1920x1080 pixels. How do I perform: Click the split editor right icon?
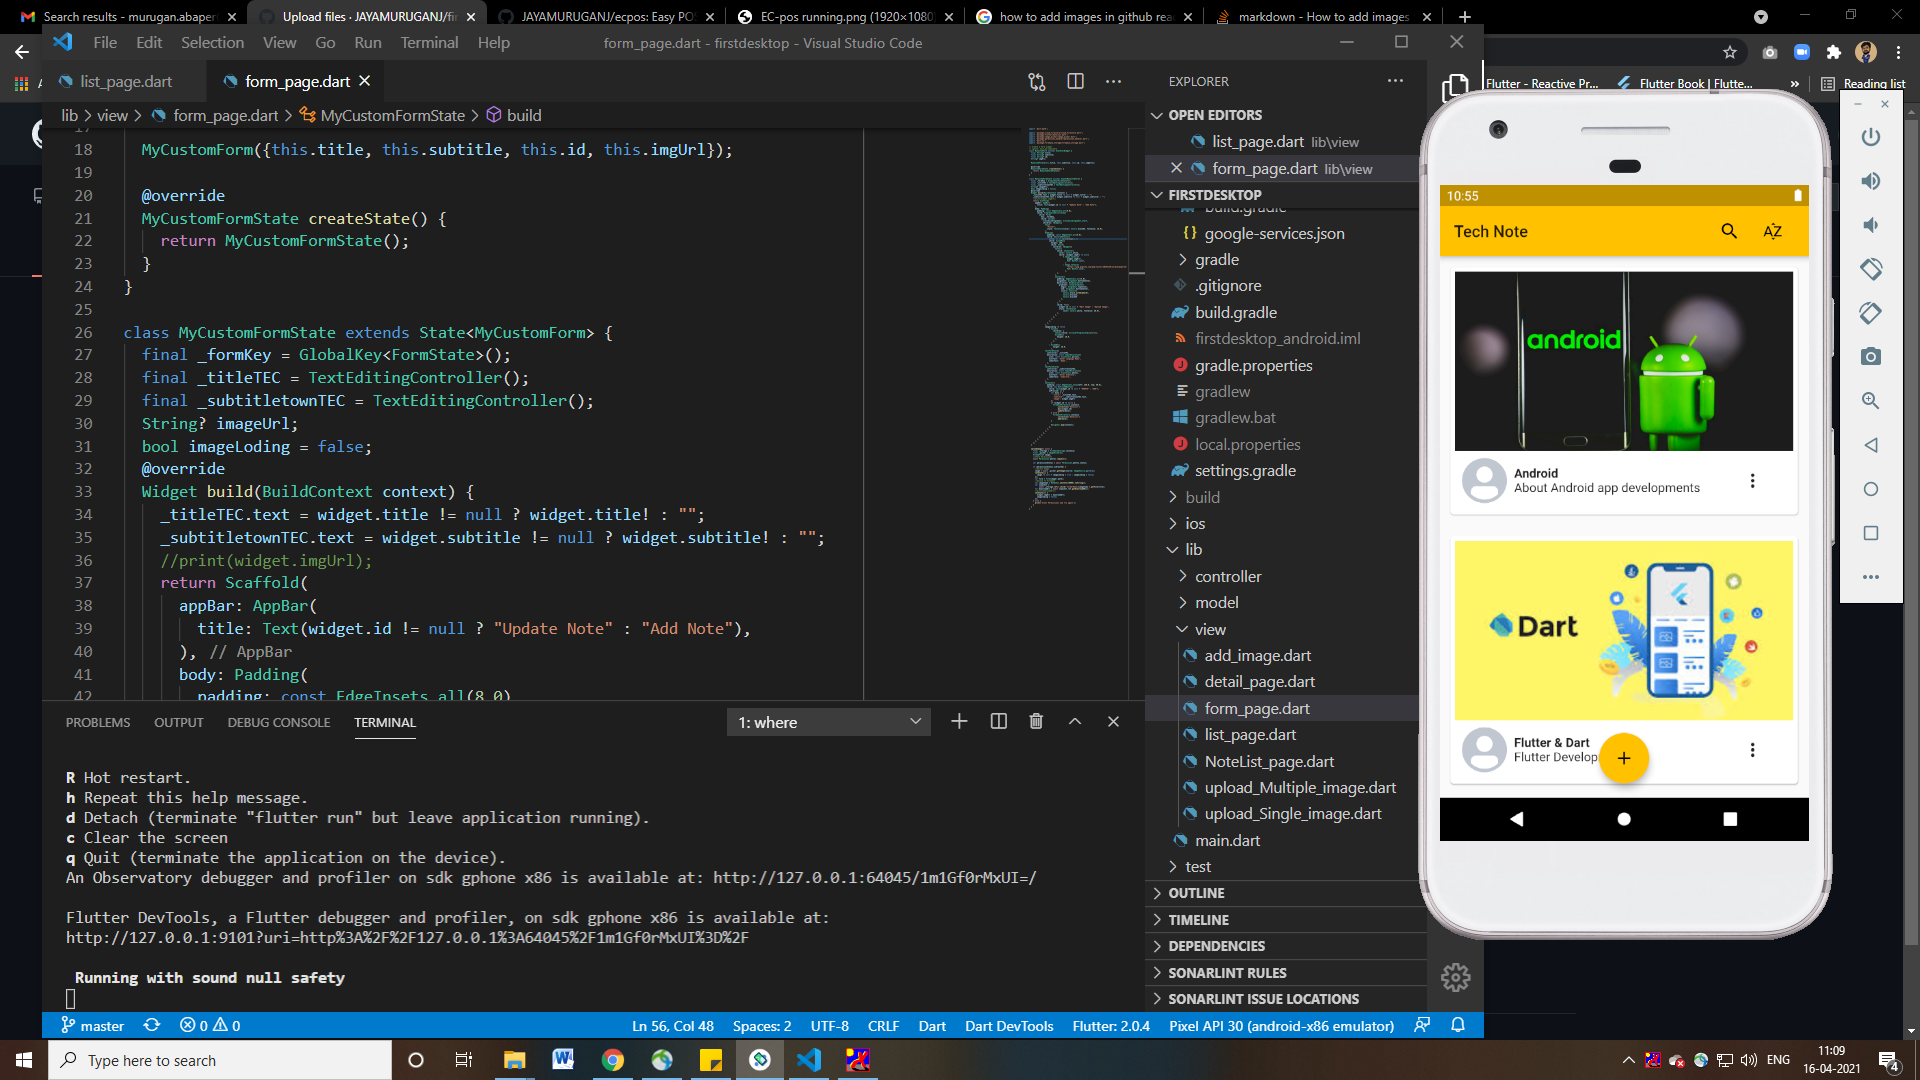pos(1075,81)
